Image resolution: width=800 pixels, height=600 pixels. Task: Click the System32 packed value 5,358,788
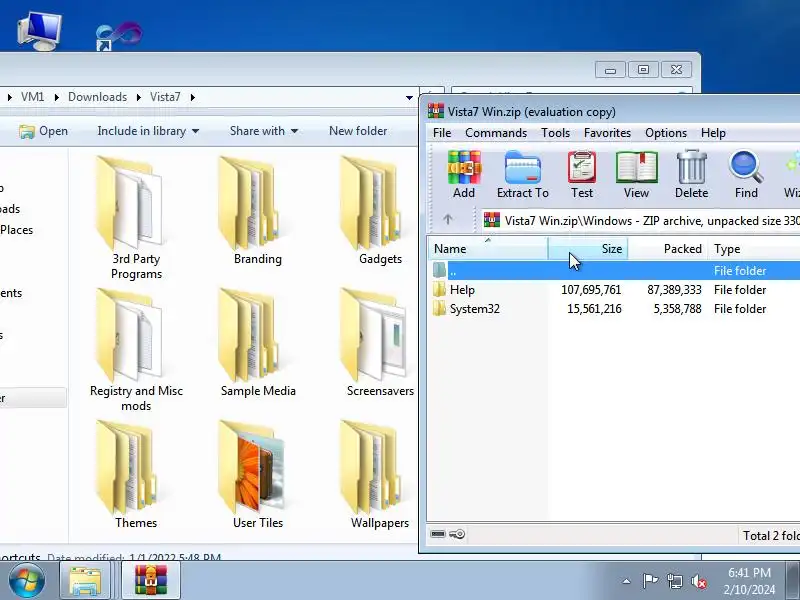click(677, 309)
